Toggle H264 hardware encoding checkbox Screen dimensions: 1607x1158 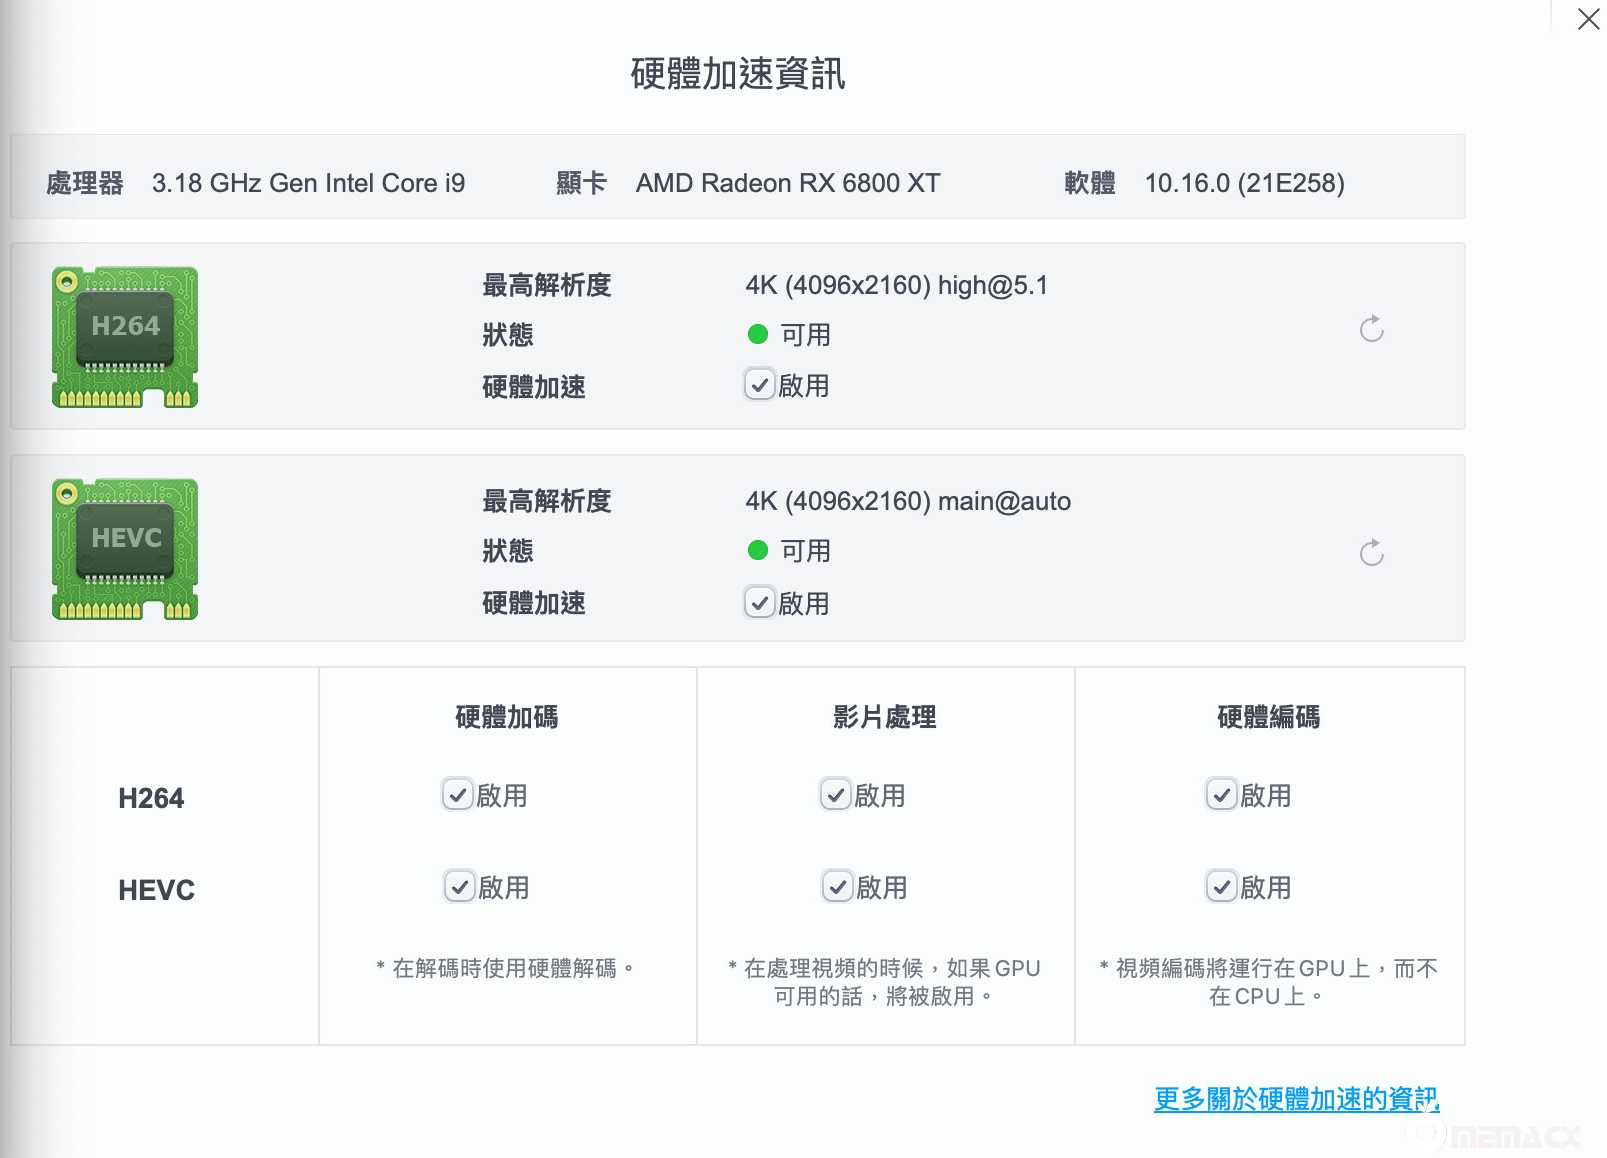tap(1222, 795)
